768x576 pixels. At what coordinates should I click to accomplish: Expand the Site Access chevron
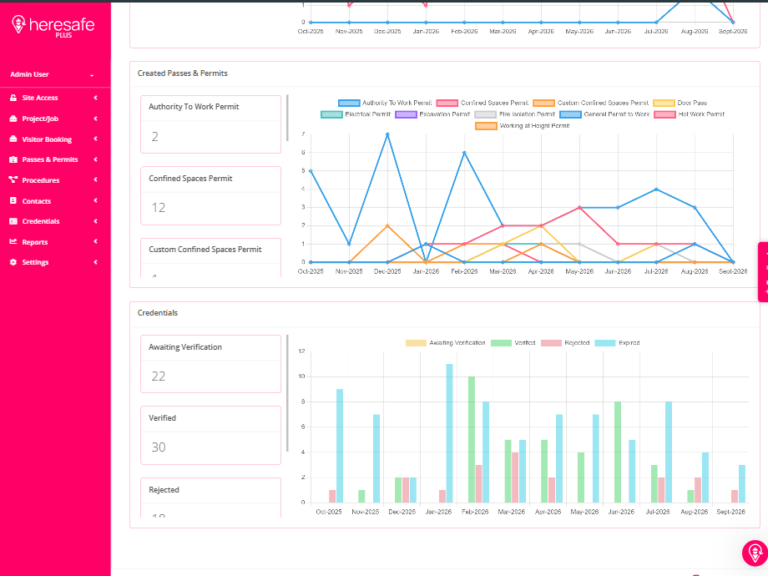click(96, 97)
